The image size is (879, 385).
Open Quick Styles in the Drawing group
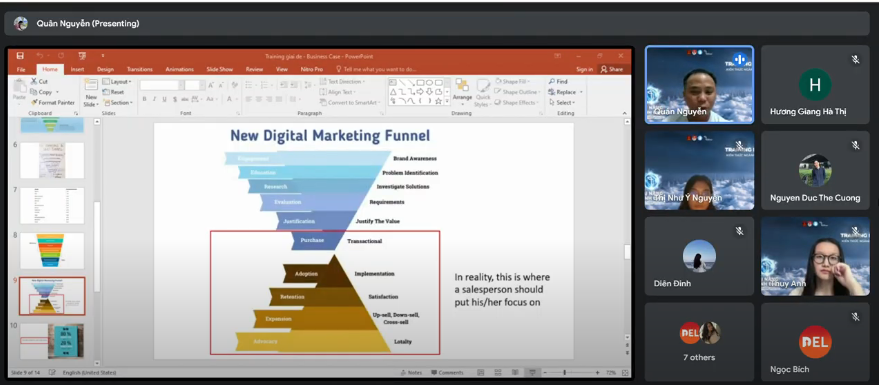coord(483,92)
